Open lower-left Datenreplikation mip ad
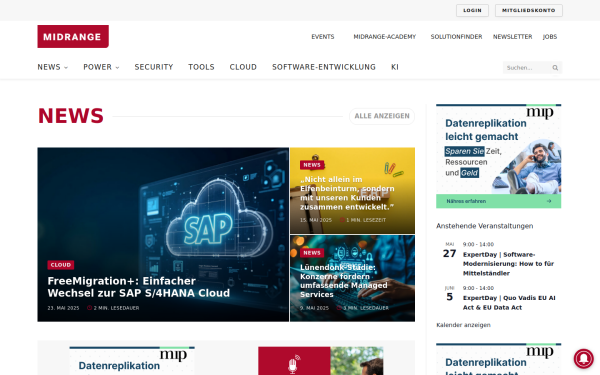Screen dimensions: 600x375 pos(132,361)
